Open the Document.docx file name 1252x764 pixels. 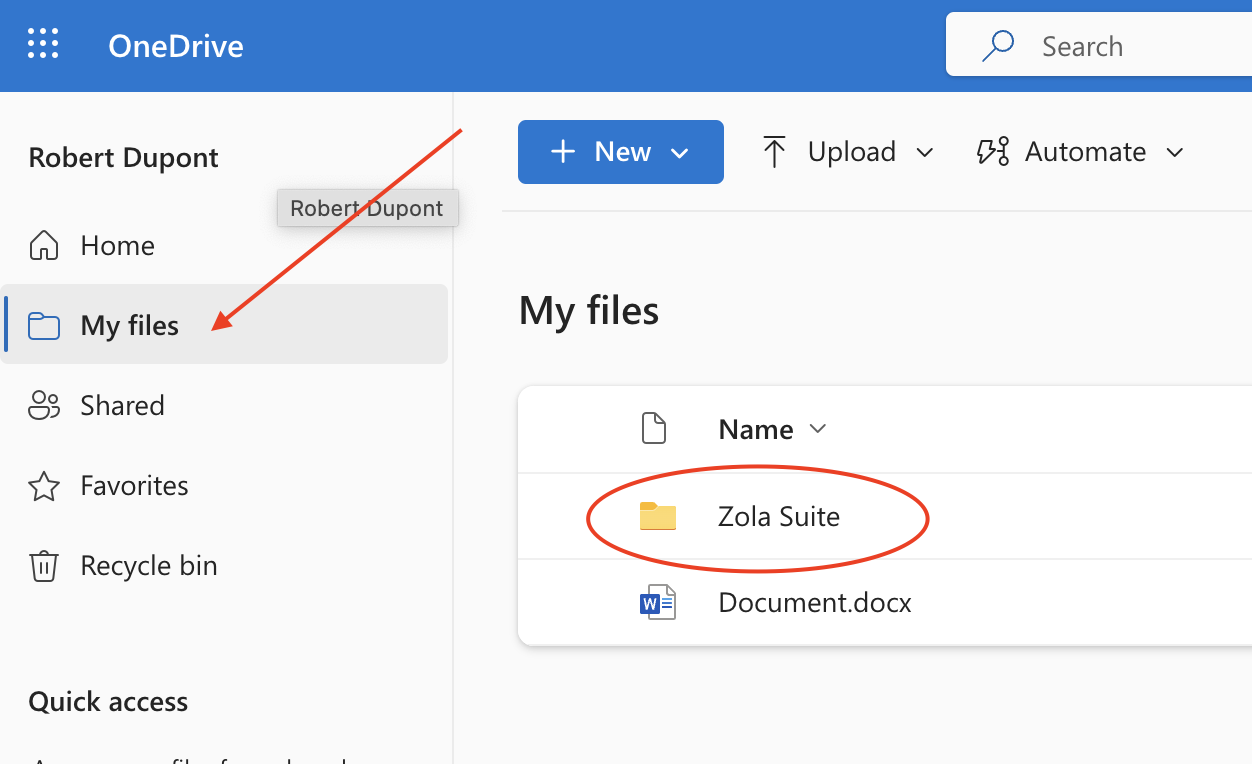coord(815,602)
